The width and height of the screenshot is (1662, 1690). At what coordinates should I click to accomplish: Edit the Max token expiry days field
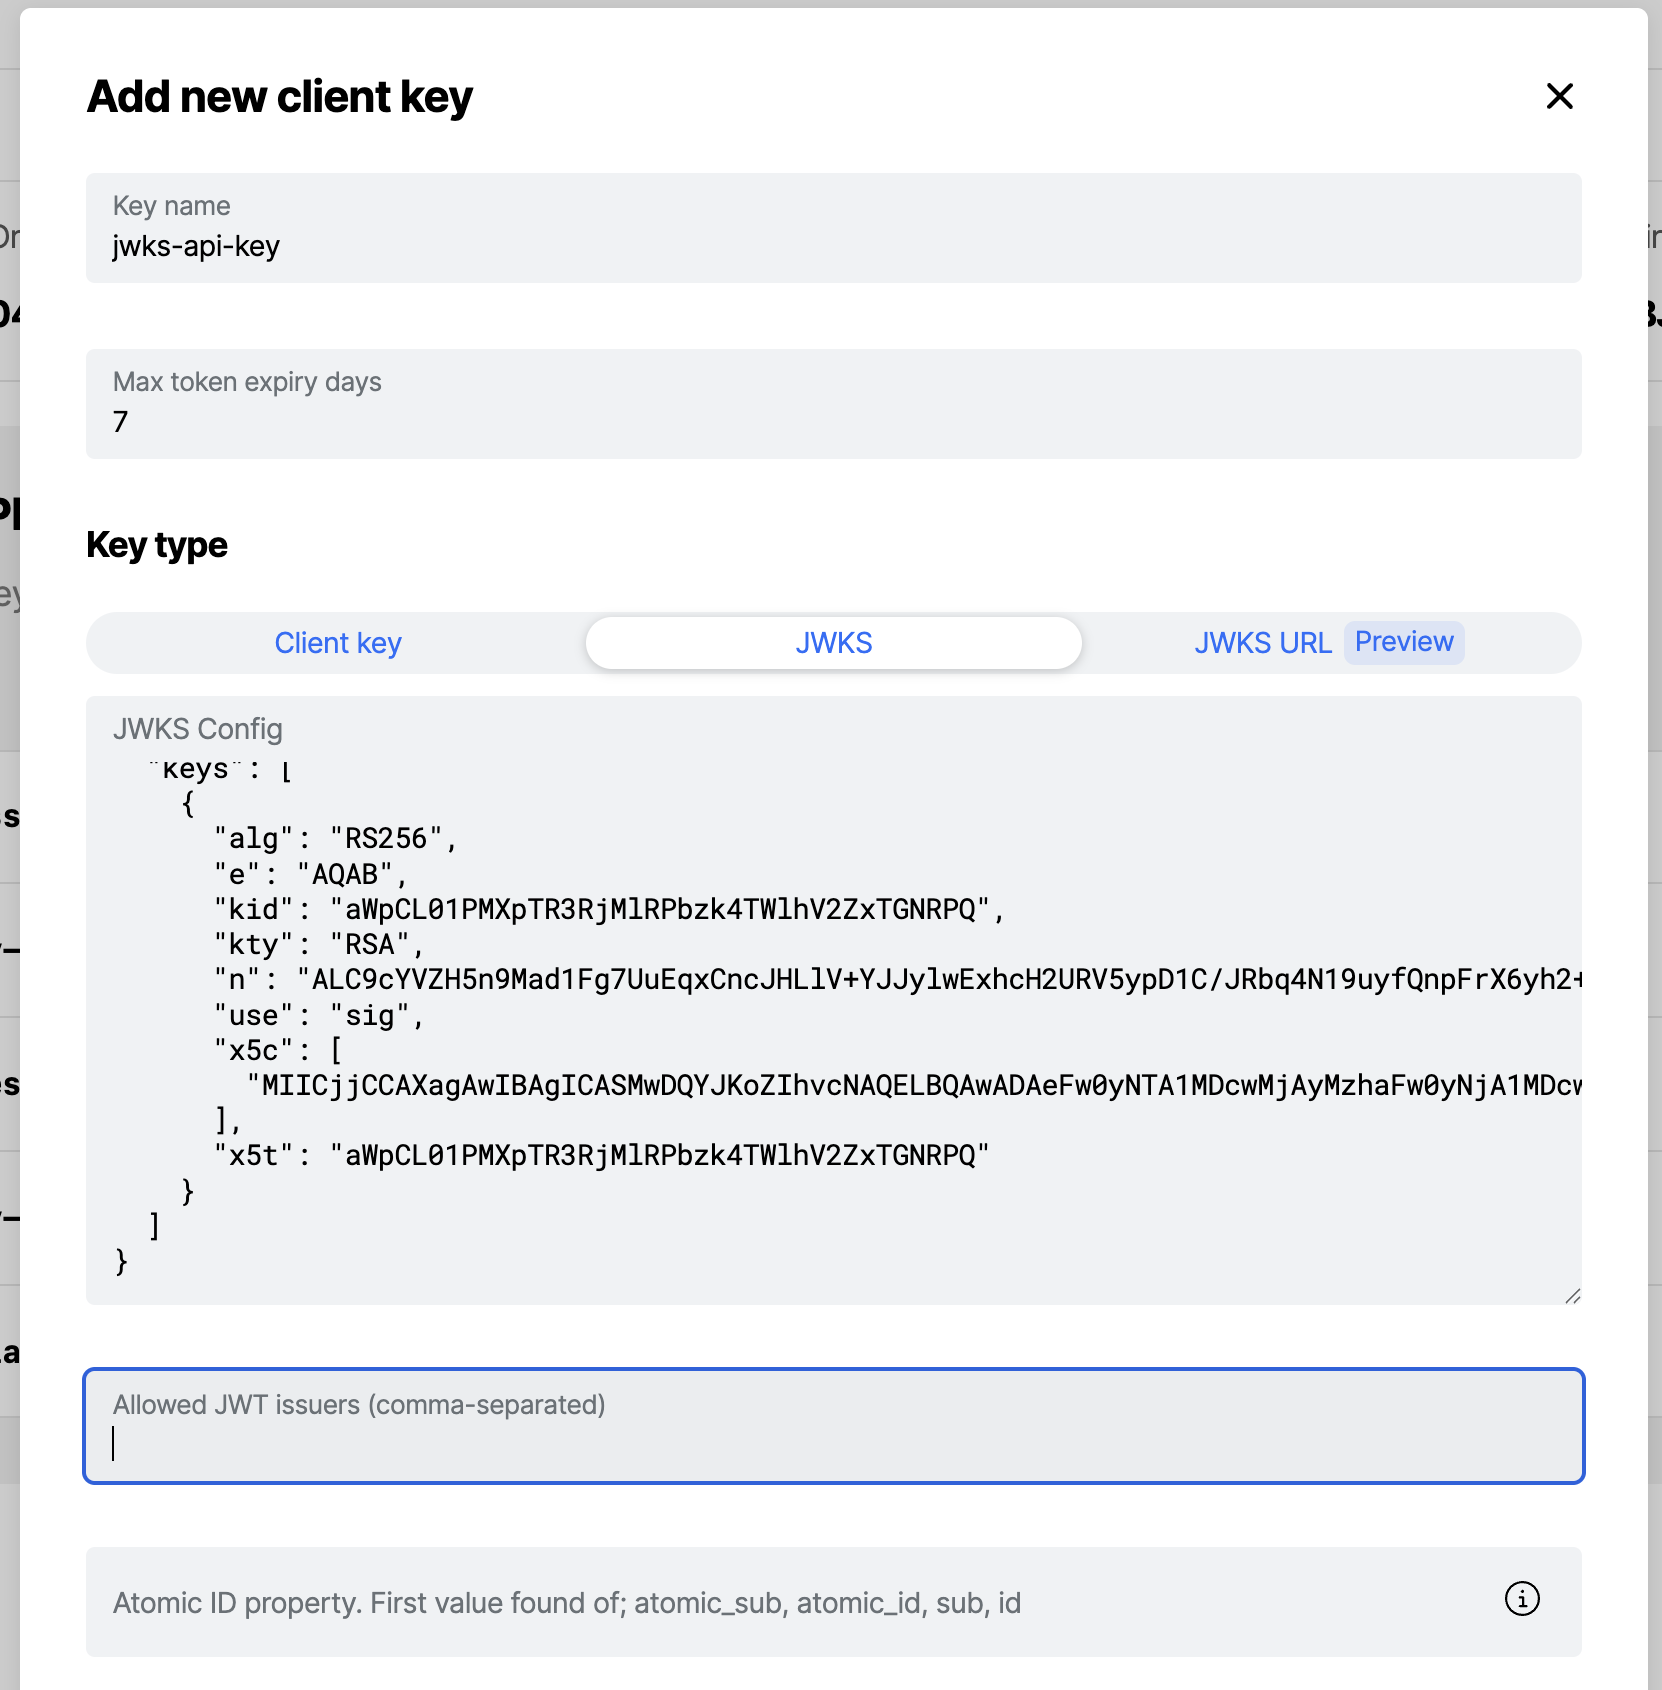point(833,404)
